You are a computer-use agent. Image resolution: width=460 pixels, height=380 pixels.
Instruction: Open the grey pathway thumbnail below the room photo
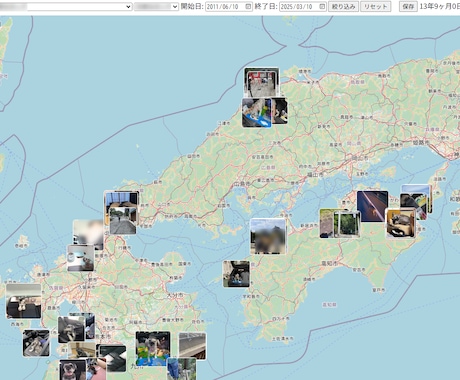click(123, 221)
